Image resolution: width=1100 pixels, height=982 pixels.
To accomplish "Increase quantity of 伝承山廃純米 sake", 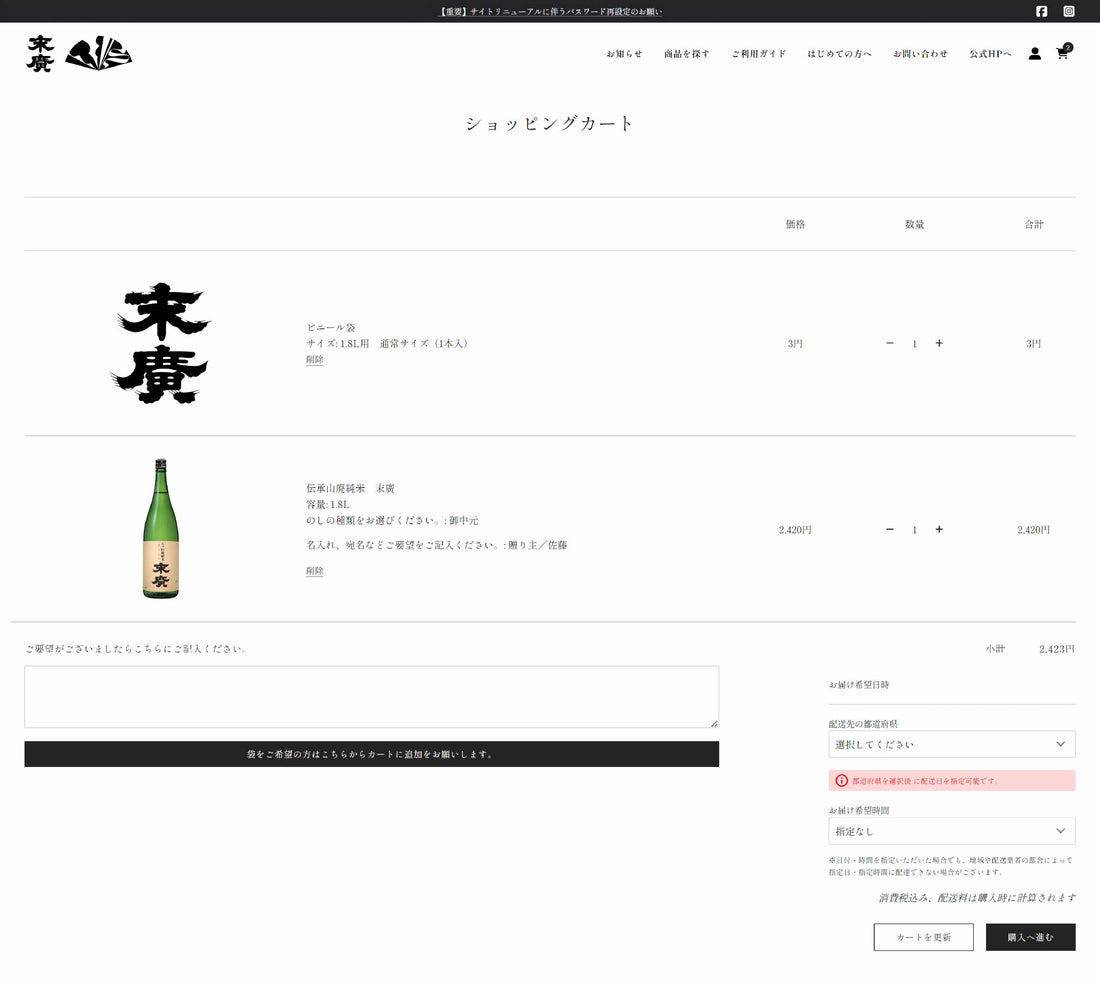I will pos(939,529).
